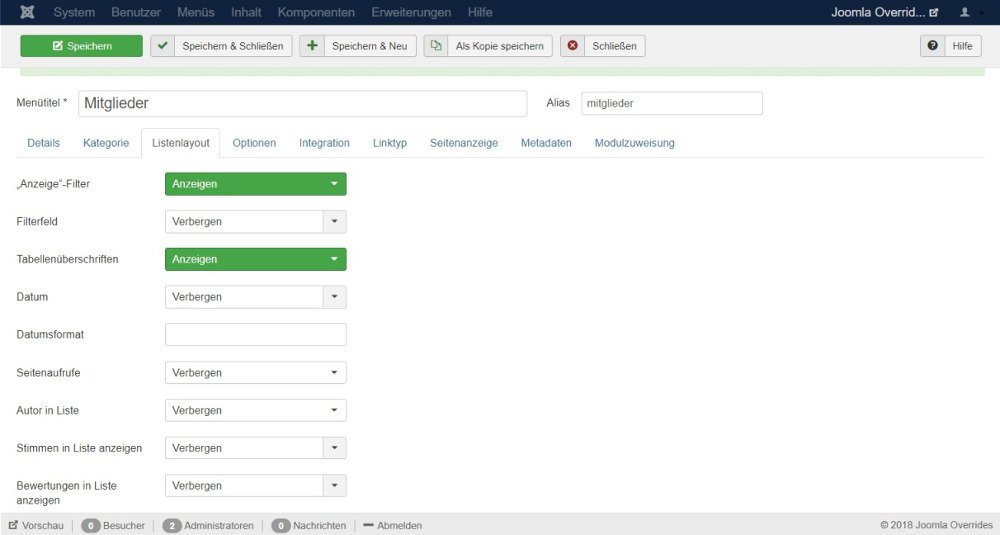Screen dimensions: 1000x535
Task: Open the Seitenaufrufe dropdown
Action: pos(256,372)
